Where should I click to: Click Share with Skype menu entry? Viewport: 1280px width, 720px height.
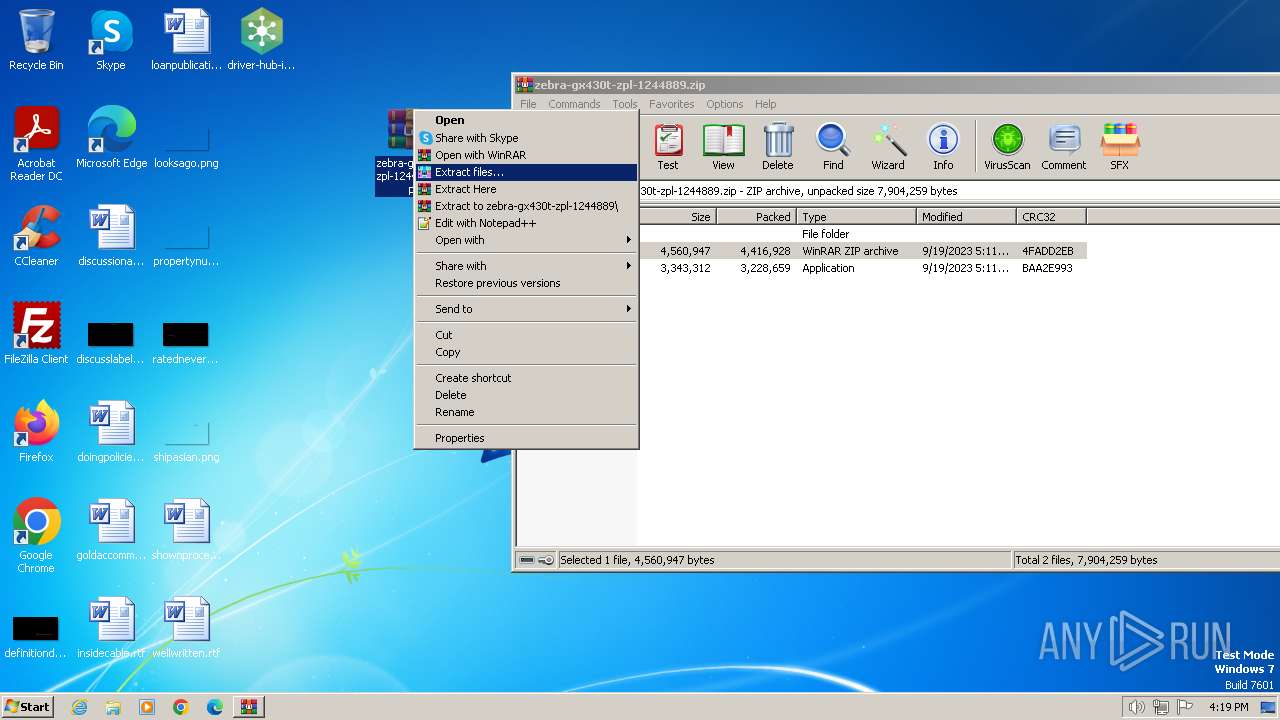526,138
